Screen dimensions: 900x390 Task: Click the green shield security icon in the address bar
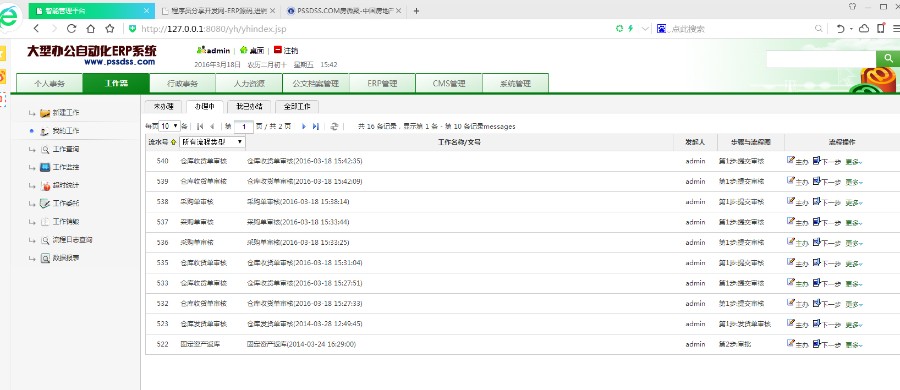[133, 29]
